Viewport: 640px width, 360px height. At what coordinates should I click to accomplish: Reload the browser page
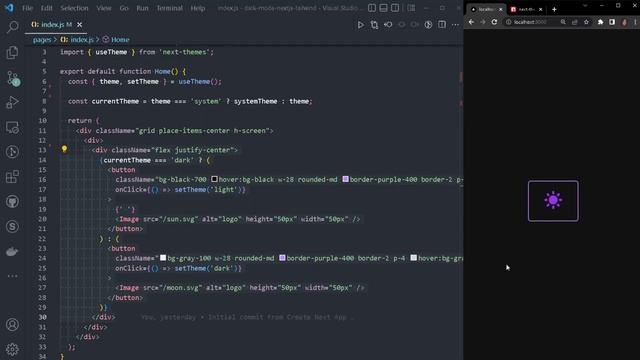point(494,22)
